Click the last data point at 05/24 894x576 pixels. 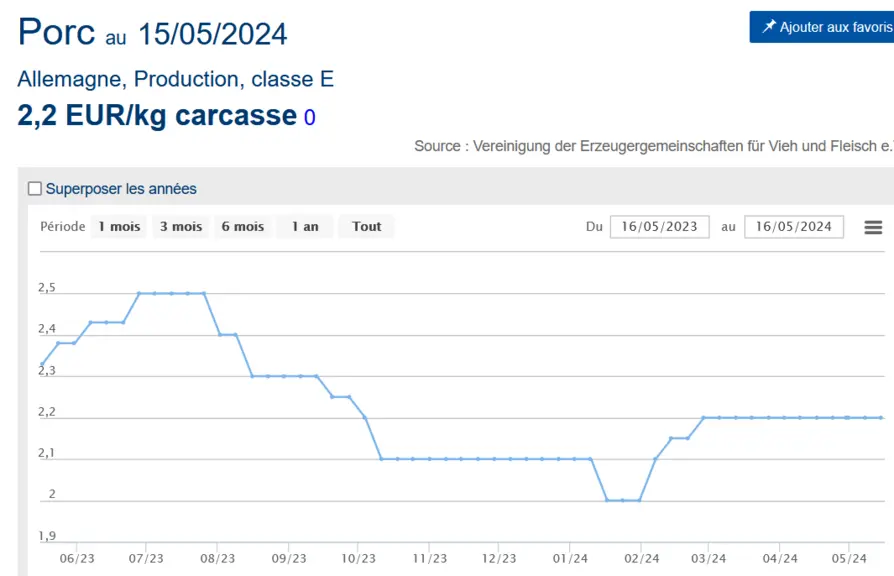(881, 417)
